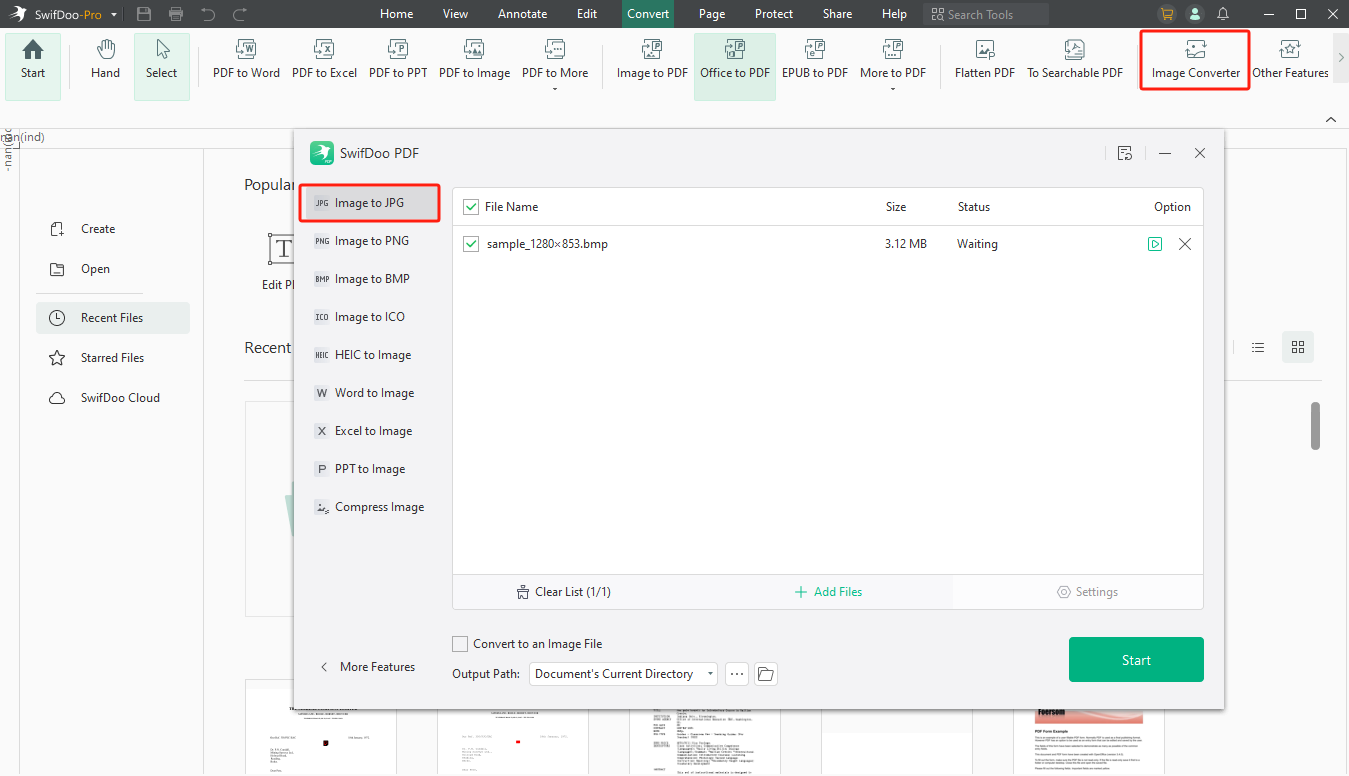Open the Office to PDF tool
Viewport: 1349px width, 776px height.
tap(735, 66)
